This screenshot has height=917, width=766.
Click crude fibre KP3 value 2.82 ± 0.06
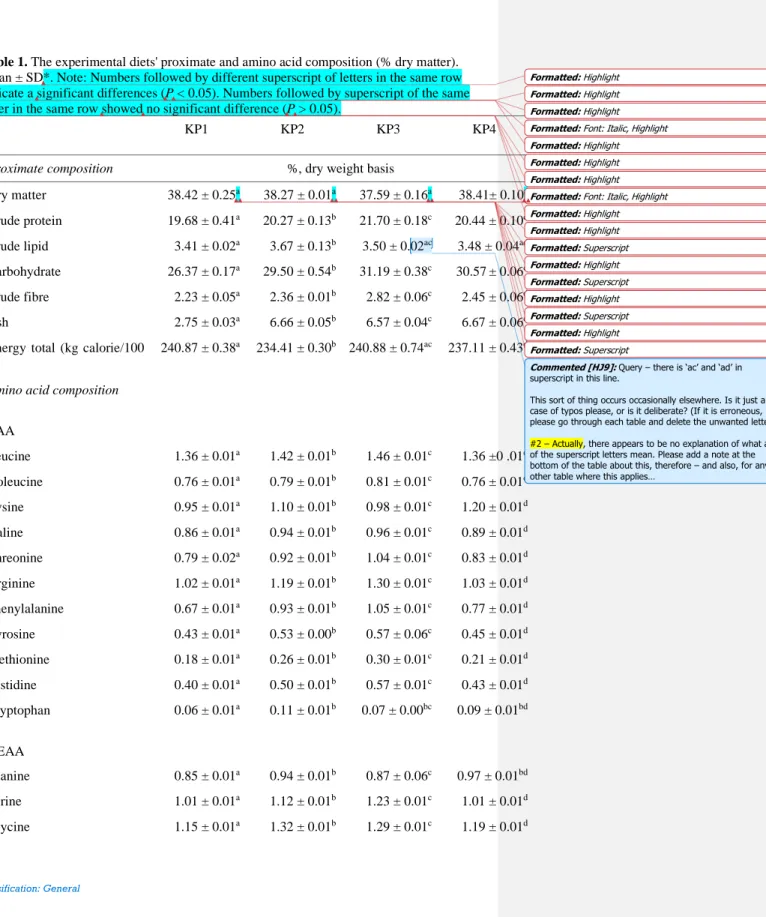tap(399, 297)
